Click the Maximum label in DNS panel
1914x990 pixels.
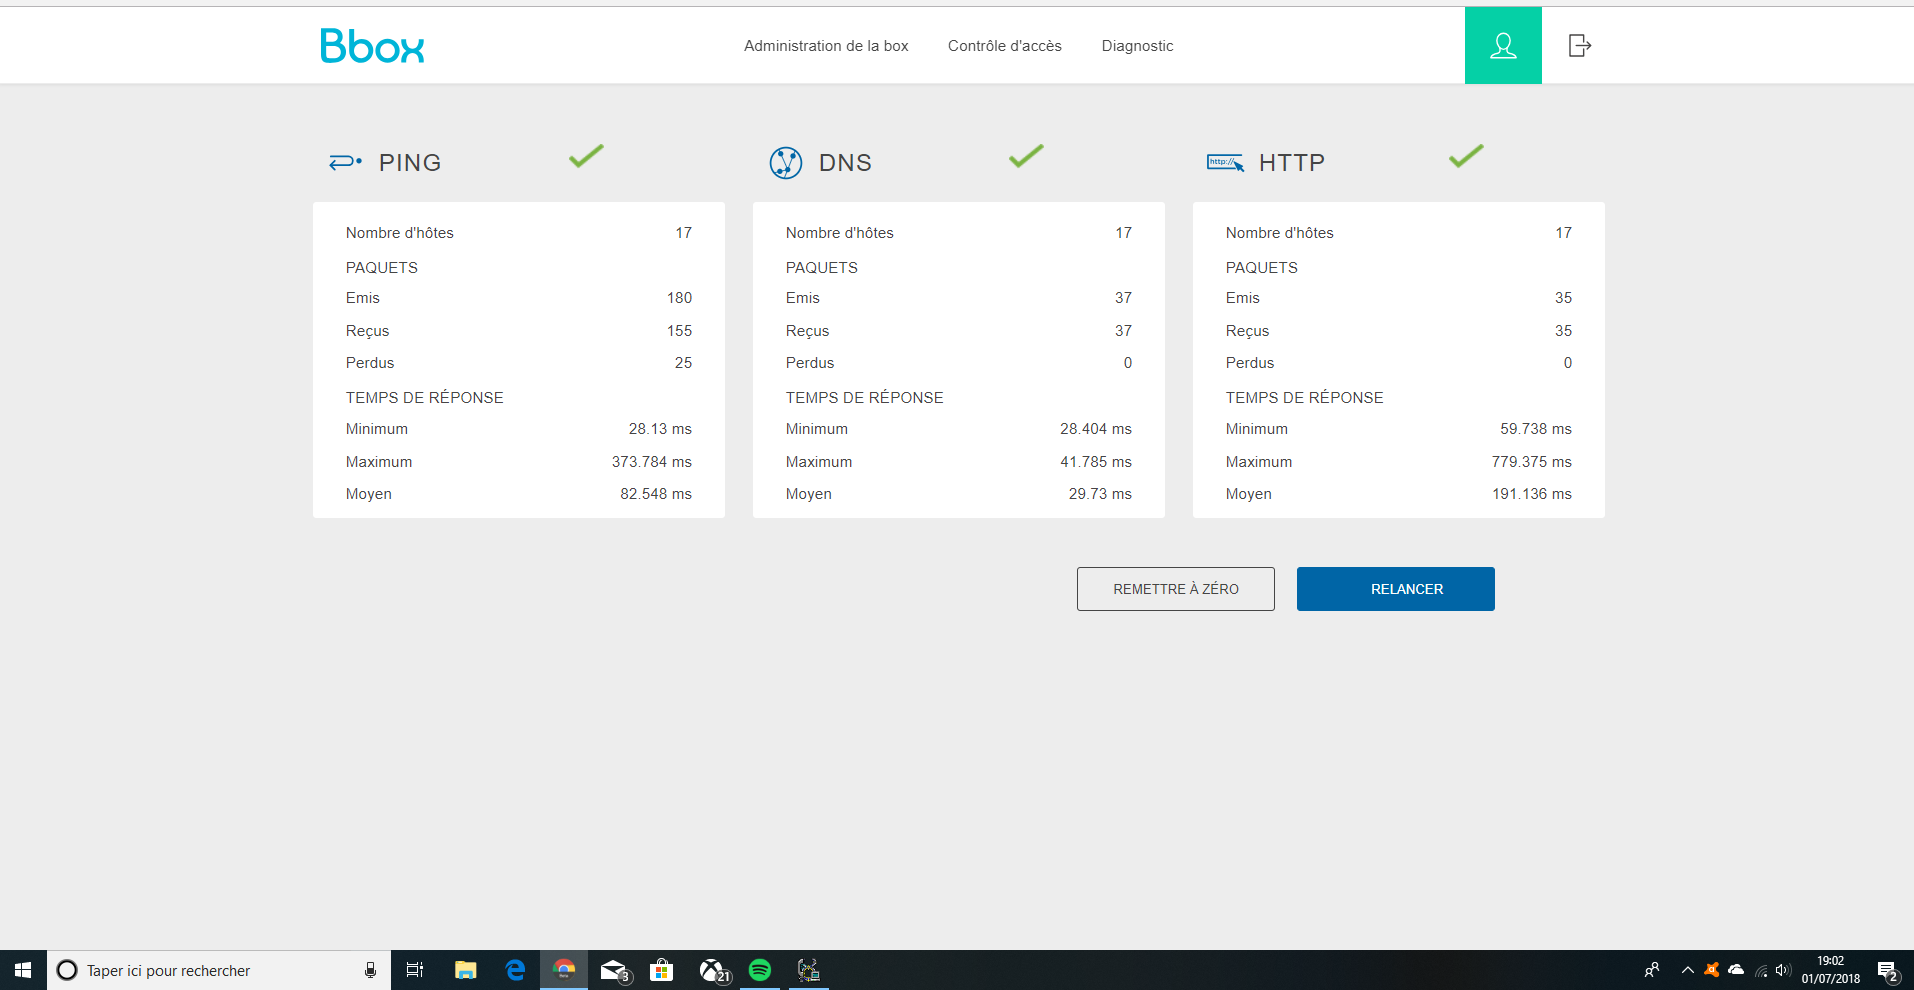819,462
